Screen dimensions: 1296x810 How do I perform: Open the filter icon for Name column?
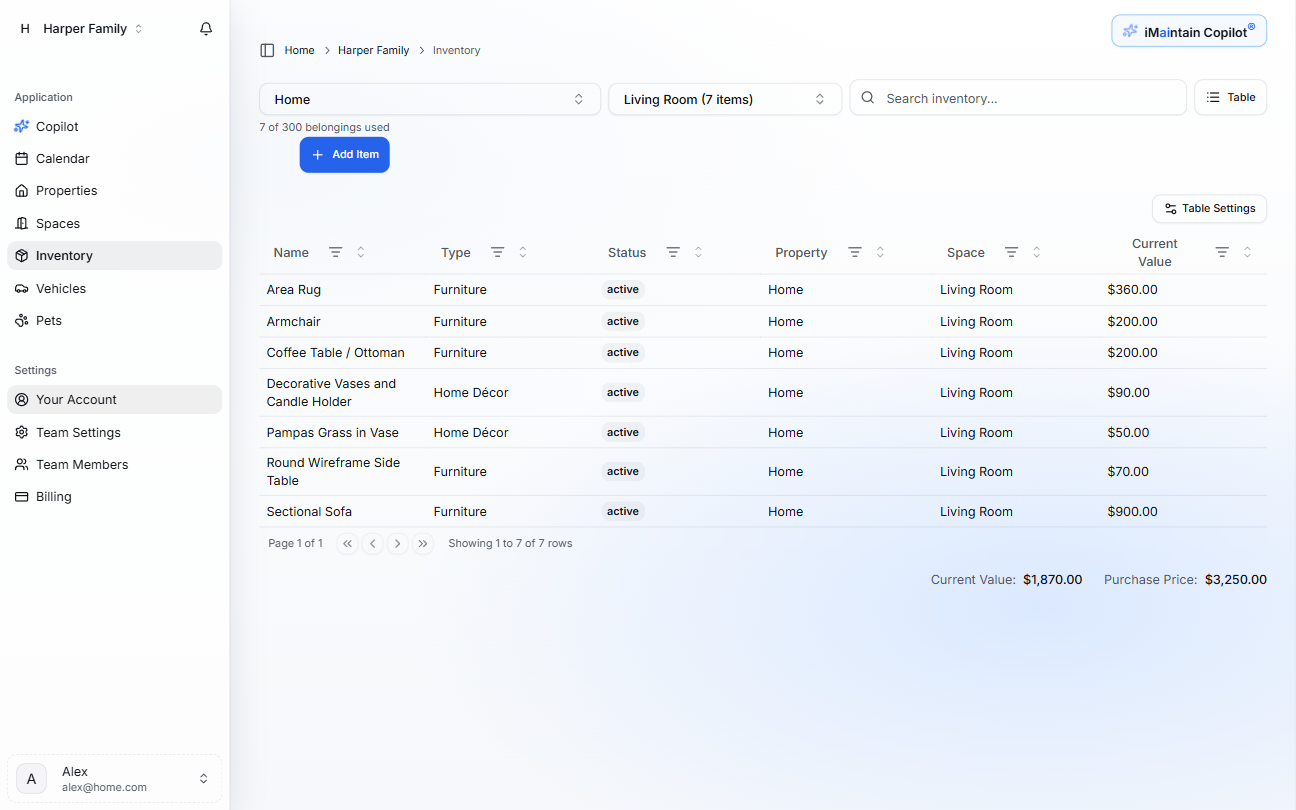pos(336,252)
